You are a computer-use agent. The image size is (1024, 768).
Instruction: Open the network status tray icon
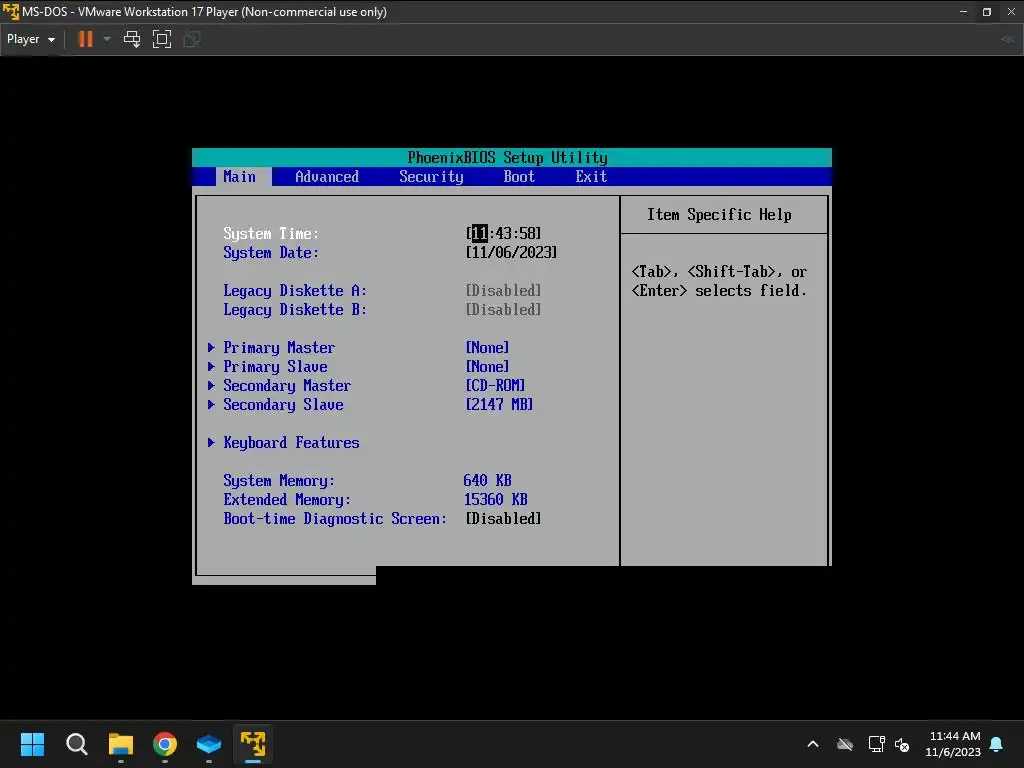876,744
